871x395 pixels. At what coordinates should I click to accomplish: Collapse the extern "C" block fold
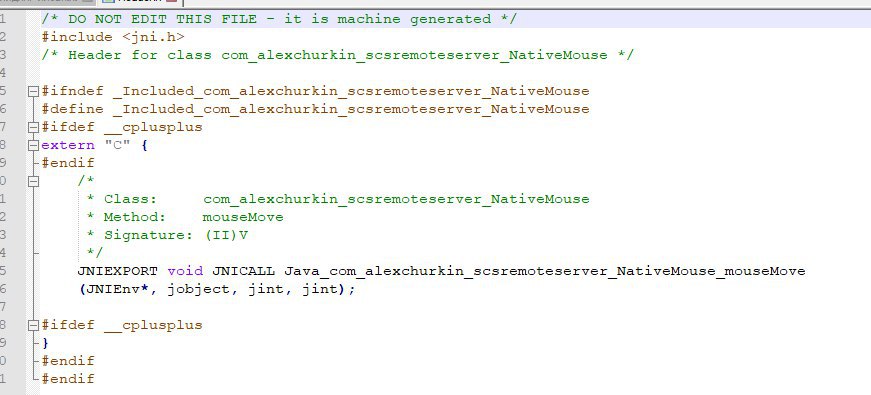34,146
